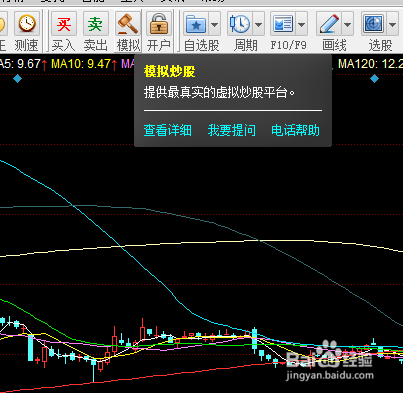Viewport: 403px width, 393px height.
Task: Click the 我要提问 link in the tooltip
Action: [x=232, y=130]
